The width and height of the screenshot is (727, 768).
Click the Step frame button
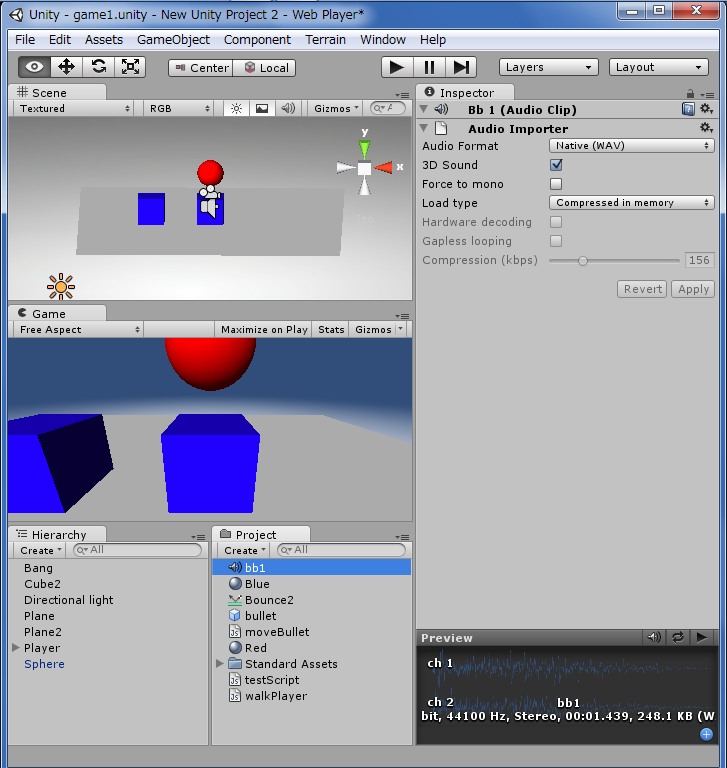point(461,67)
